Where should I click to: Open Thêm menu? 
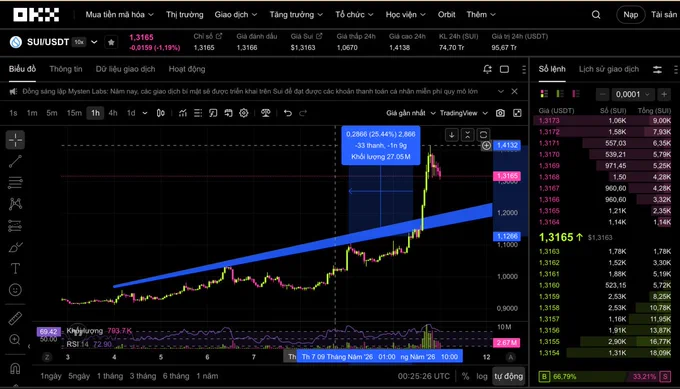481,15
